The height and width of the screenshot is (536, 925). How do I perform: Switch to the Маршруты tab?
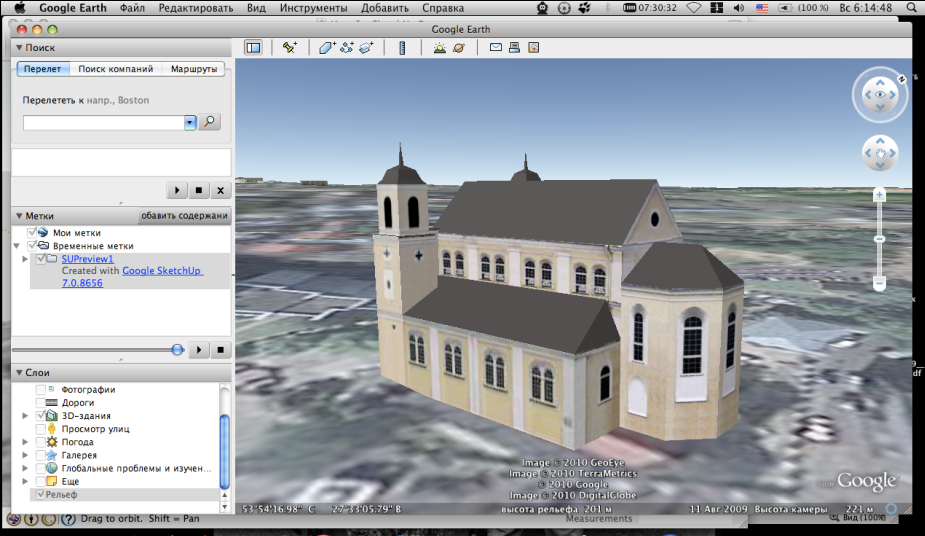(196, 69)
